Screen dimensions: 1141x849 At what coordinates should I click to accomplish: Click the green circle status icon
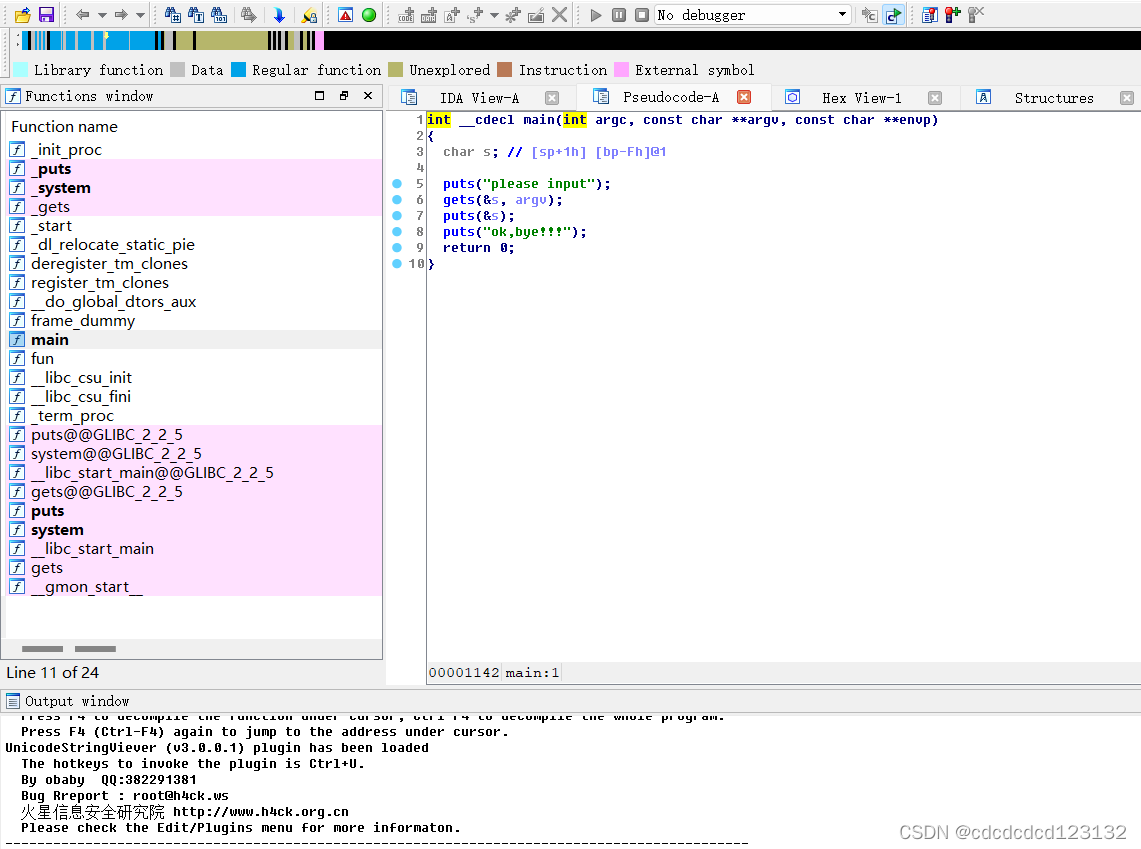(x=369, y=15)
